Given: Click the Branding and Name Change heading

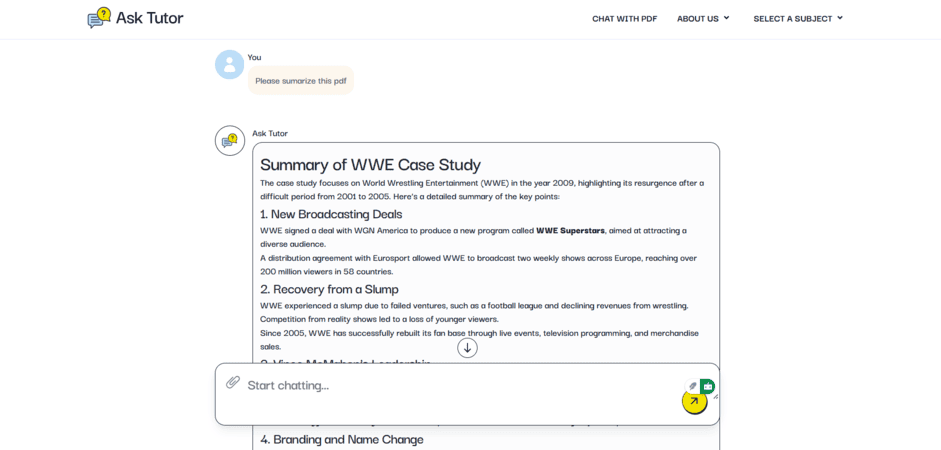Looking at the screenshot, I should pyautogui.click(x=342, y=439).
